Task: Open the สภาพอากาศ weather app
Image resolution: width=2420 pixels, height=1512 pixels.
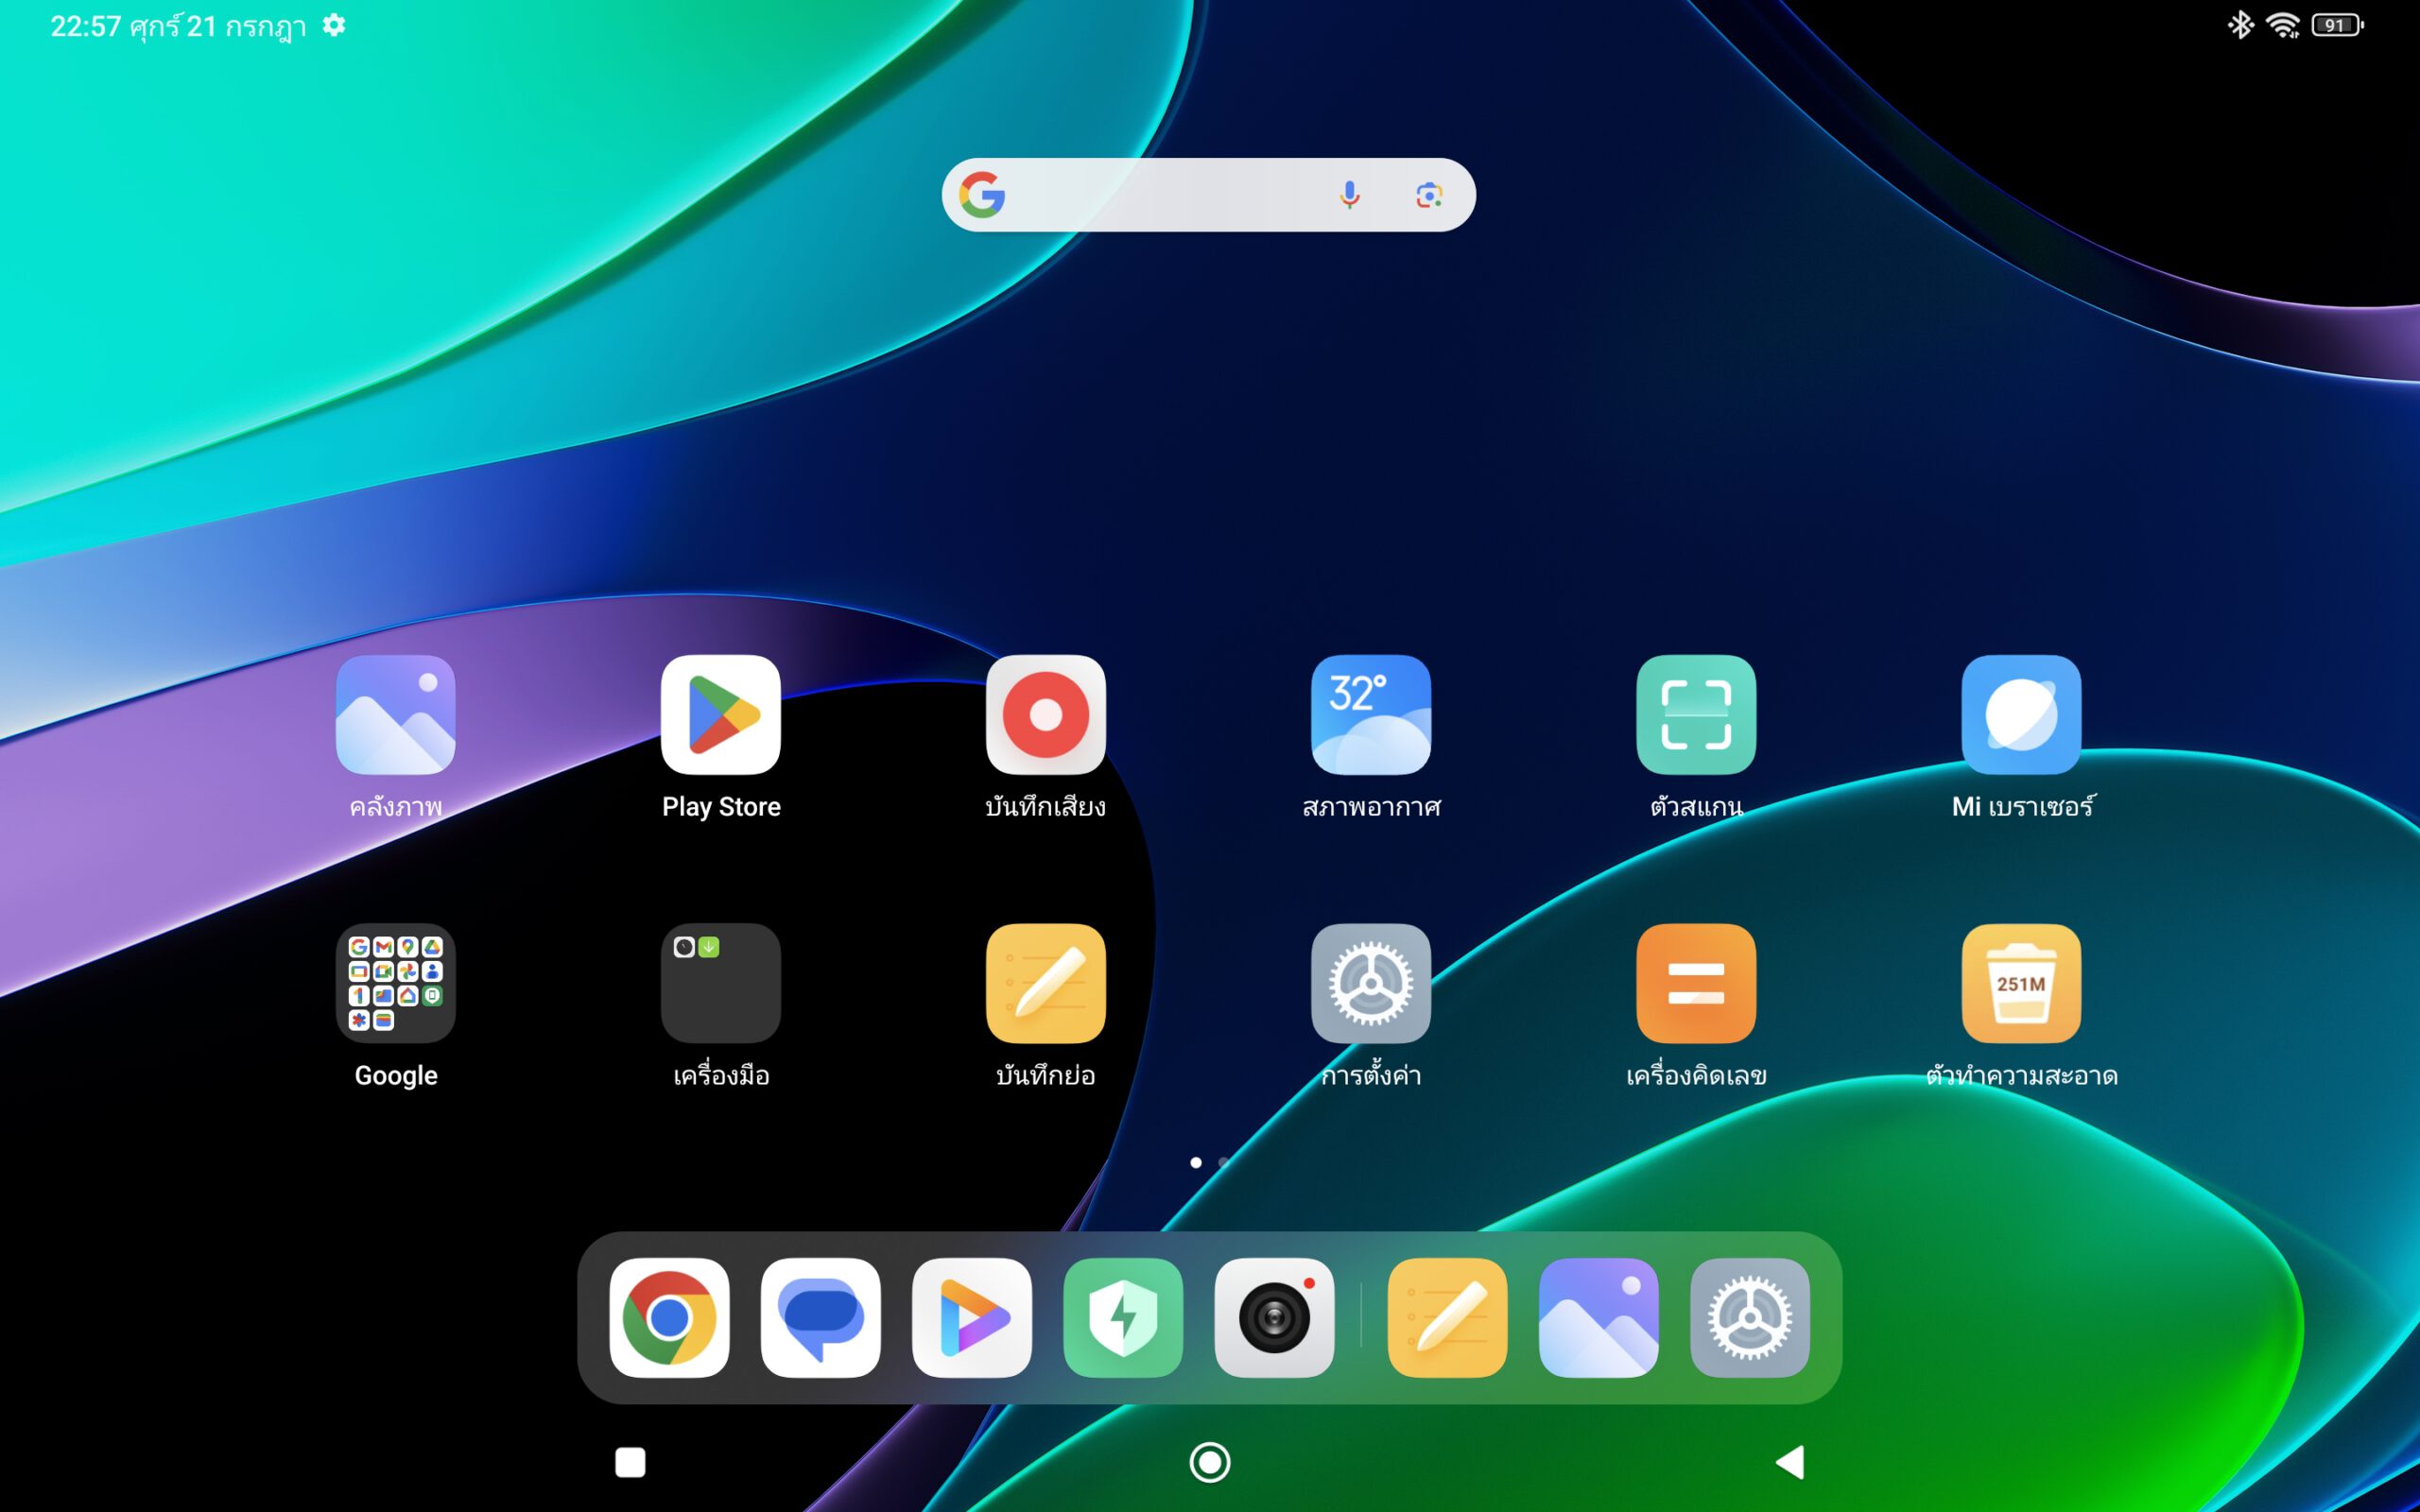Action: (1371, 715)
